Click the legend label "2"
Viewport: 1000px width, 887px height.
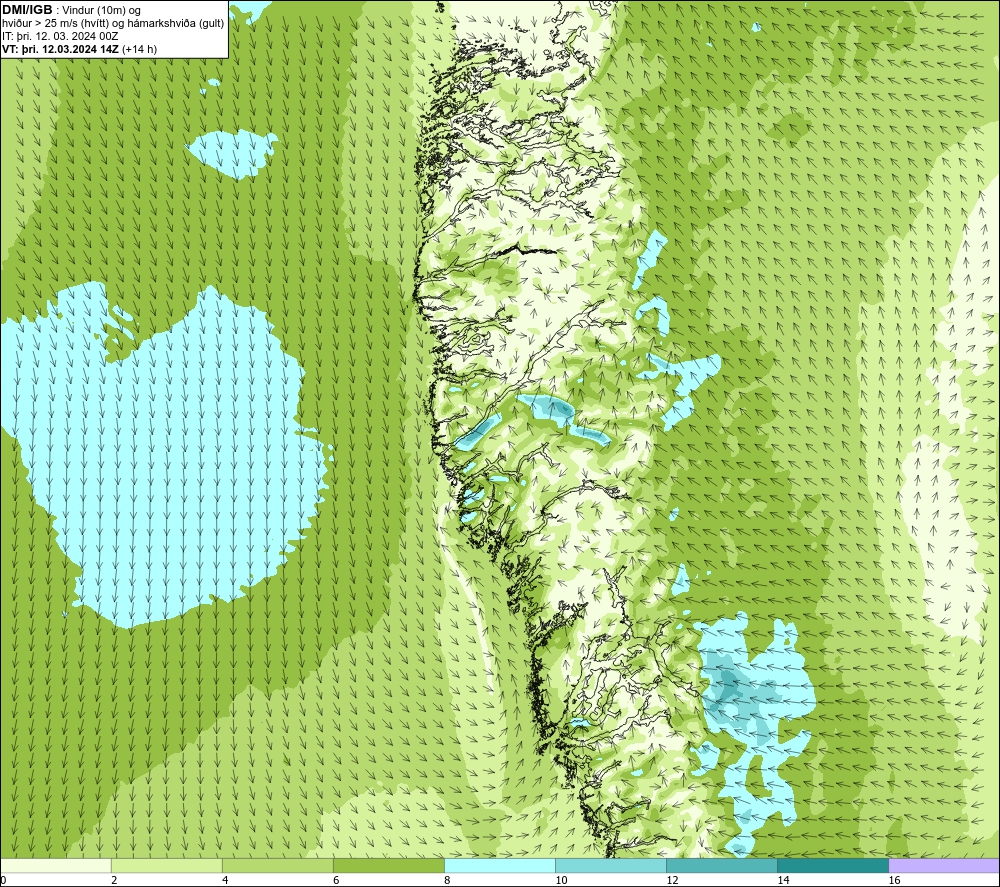tap(114, 880)
